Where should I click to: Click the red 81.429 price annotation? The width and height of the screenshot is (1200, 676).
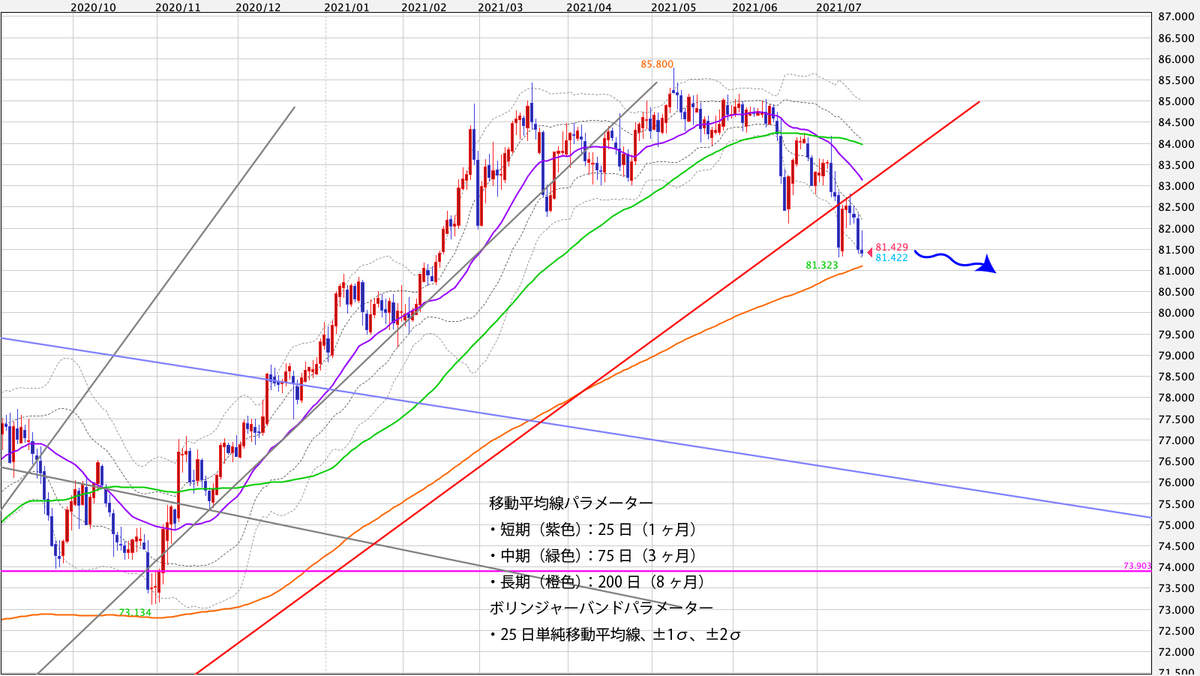pyautogui.click(x=891, y=247)
